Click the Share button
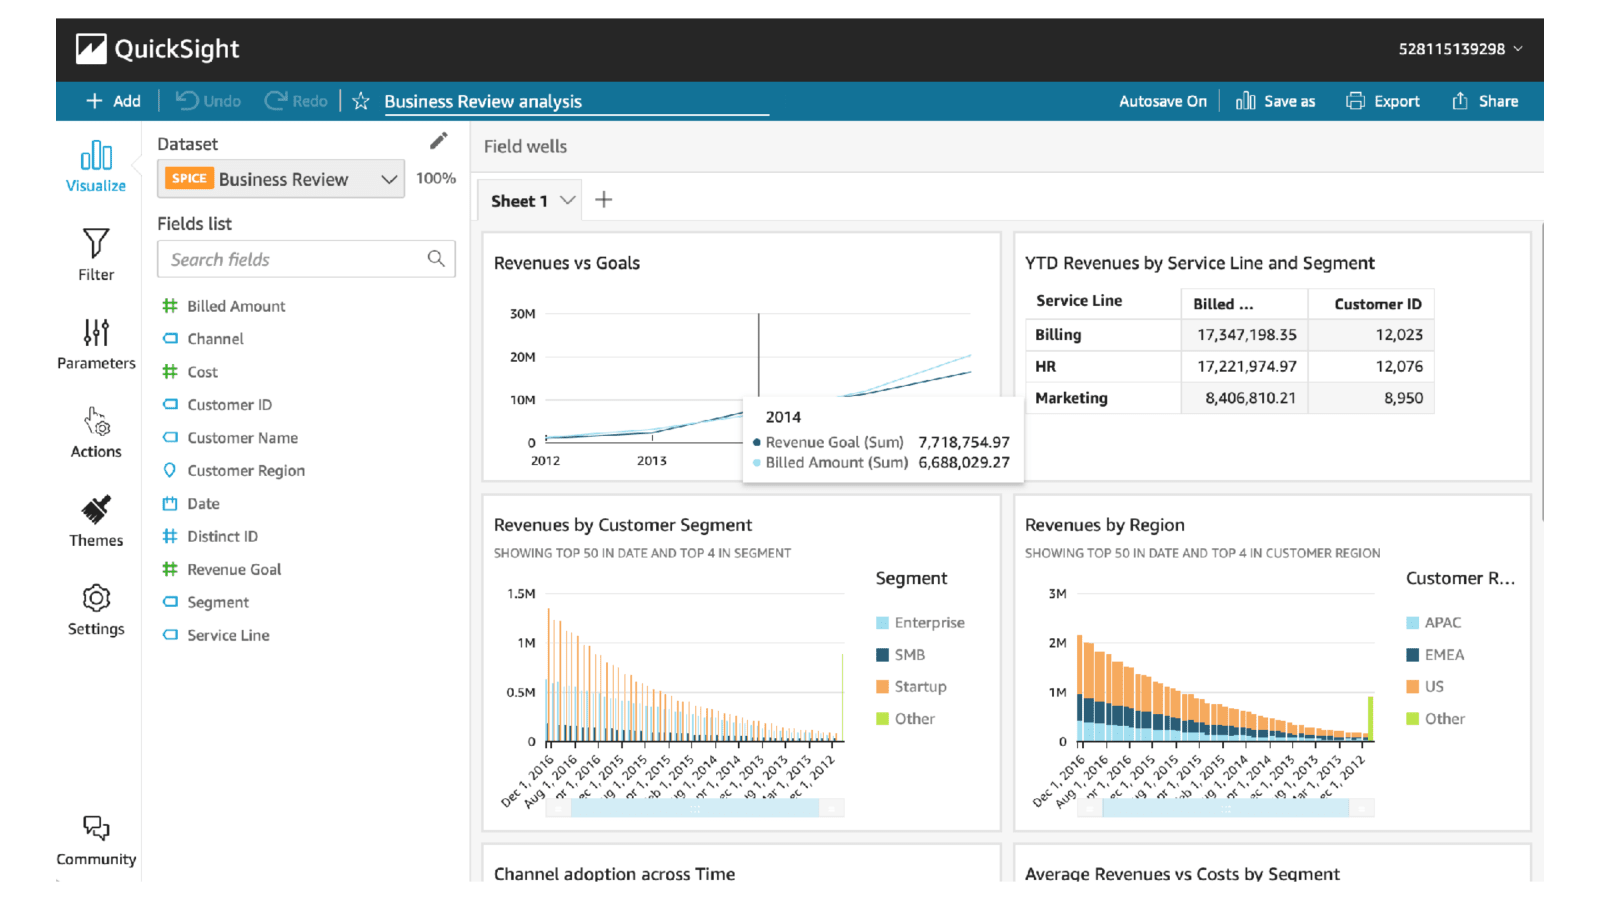1600x900 pixels. pyautogui.click(x=1485, y=101)
